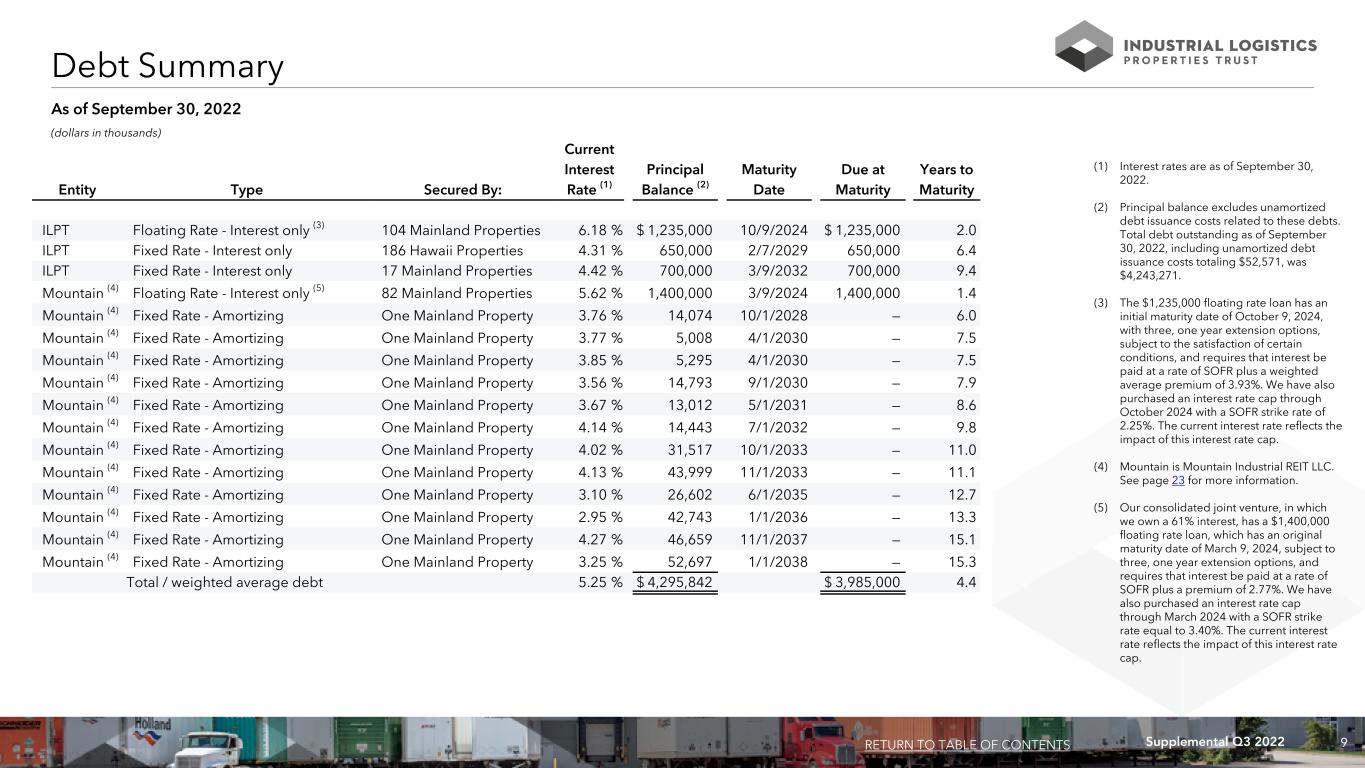The image size is (1365, 768).
Task: Select the Secured By column header
Action: 462,190
